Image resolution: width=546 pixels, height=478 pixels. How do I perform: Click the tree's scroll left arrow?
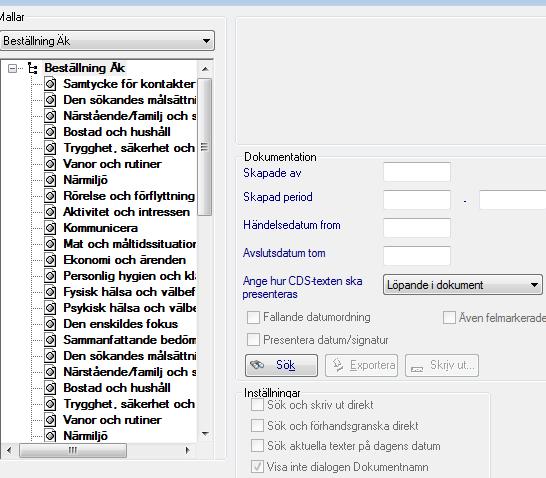point(9,451)
